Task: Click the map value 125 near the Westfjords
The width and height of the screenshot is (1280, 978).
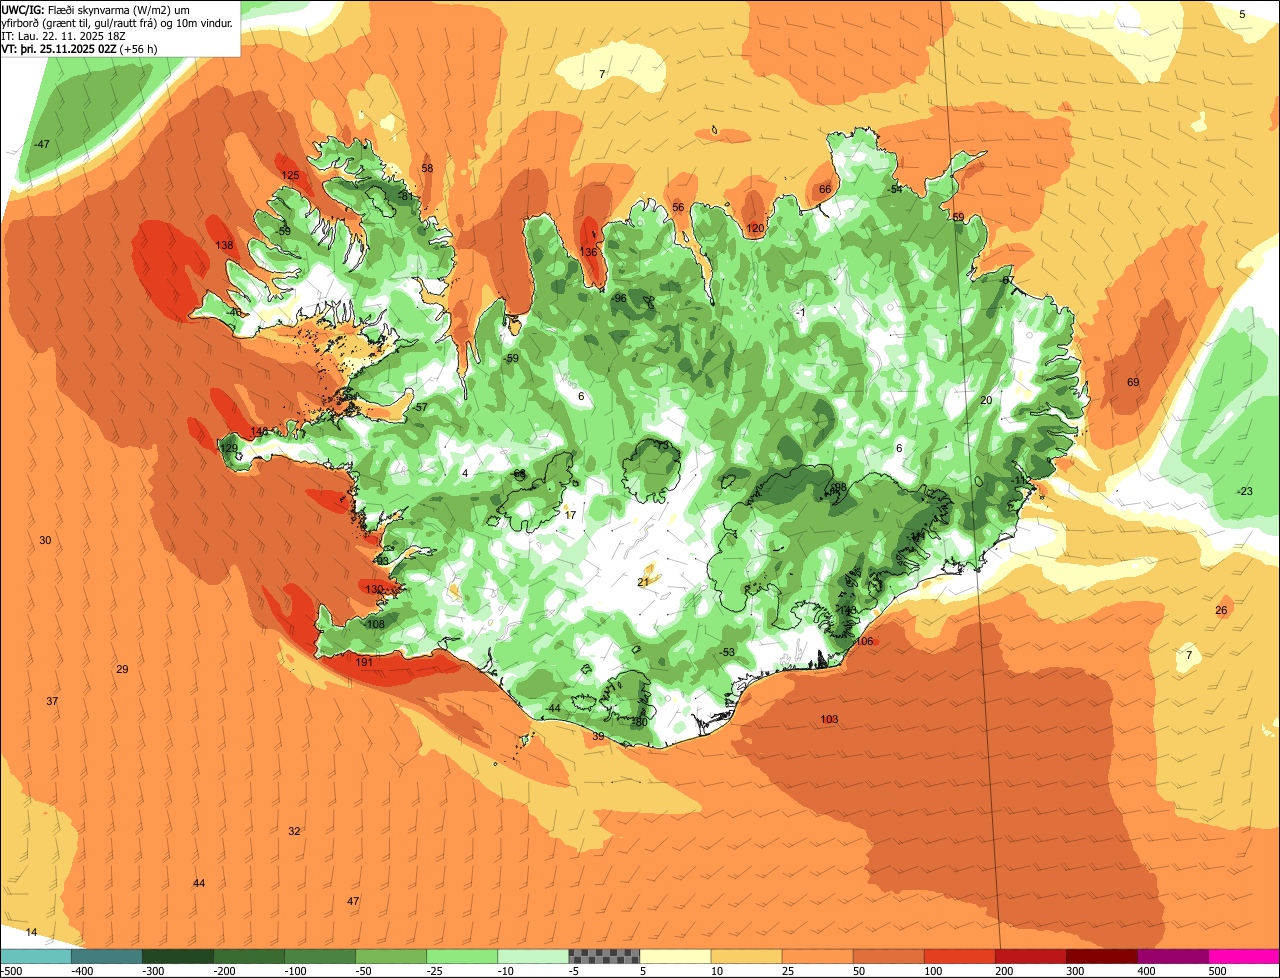Action: tap(290, 176)
